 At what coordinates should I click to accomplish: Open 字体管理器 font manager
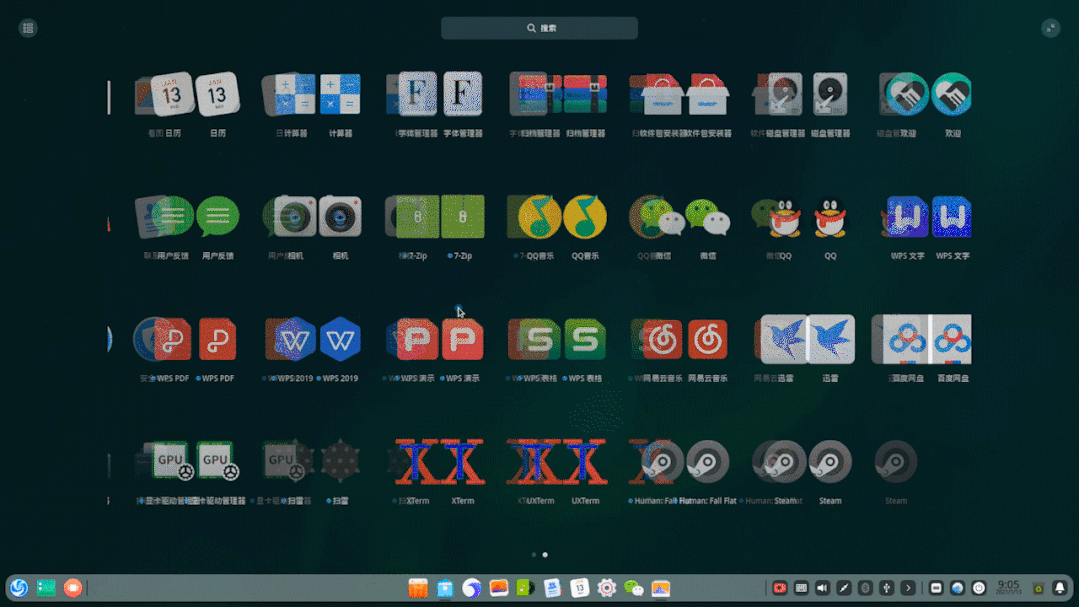coord(462,95)
